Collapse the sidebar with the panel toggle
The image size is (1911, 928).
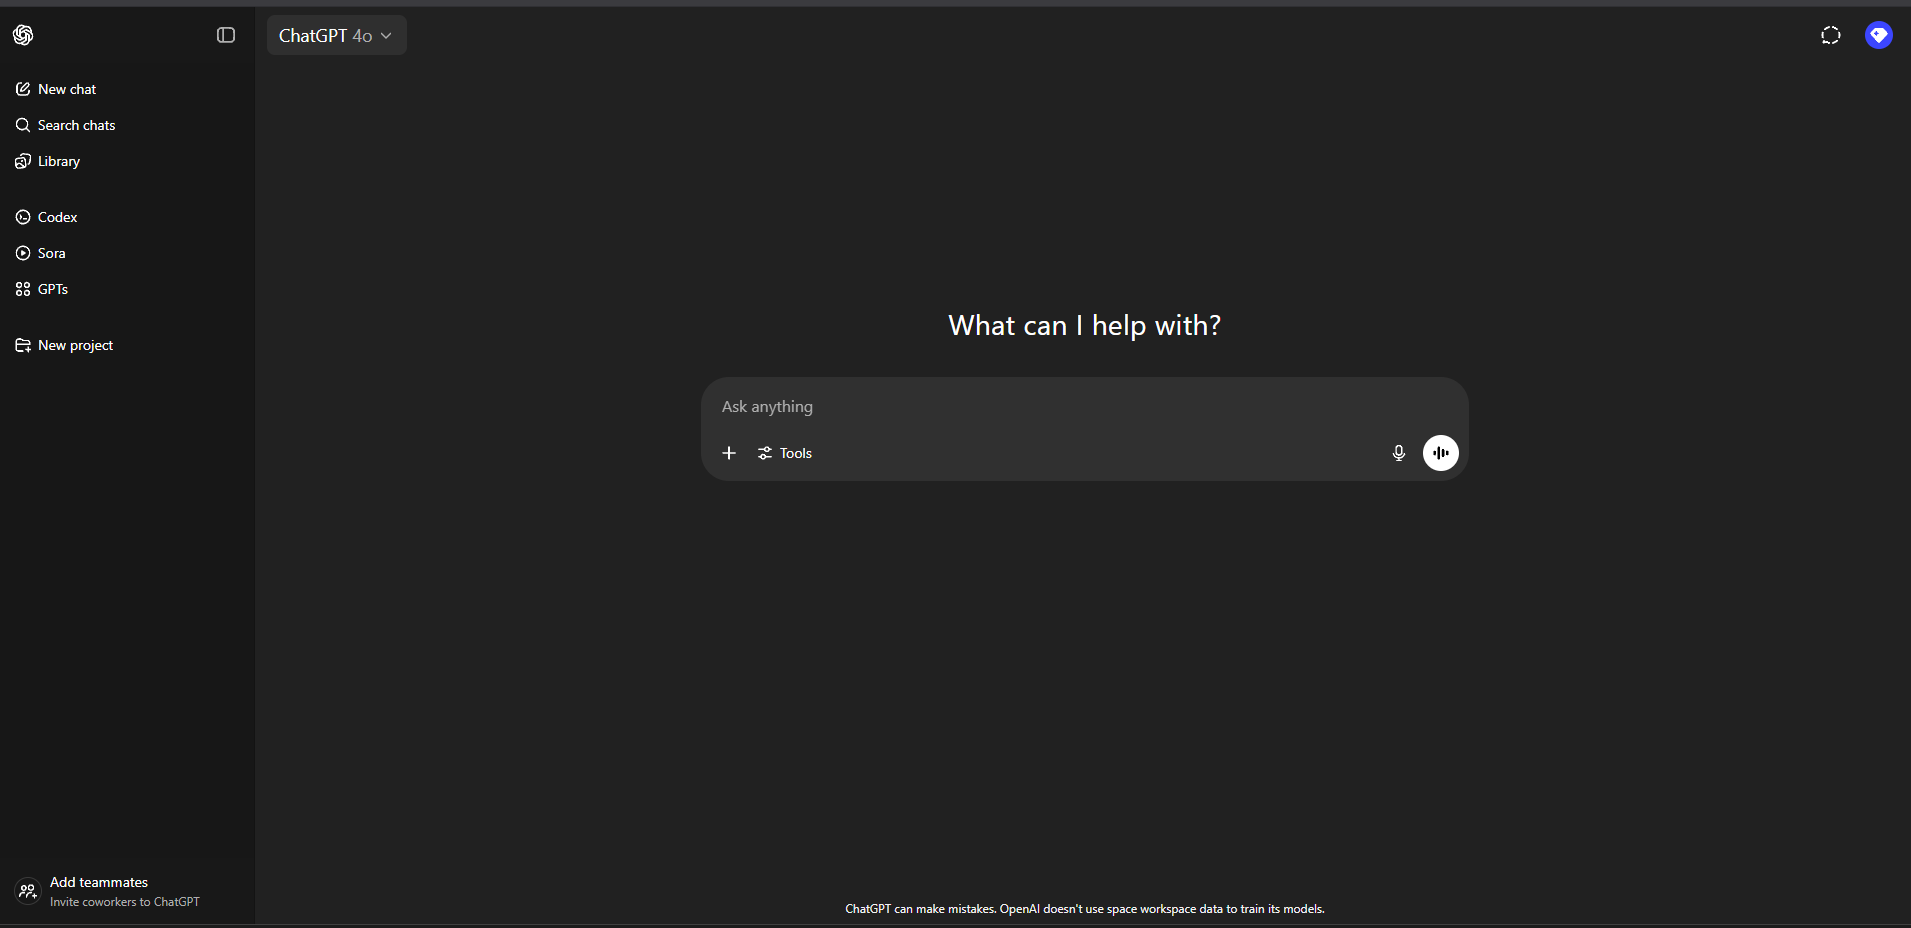coord(226,35)
